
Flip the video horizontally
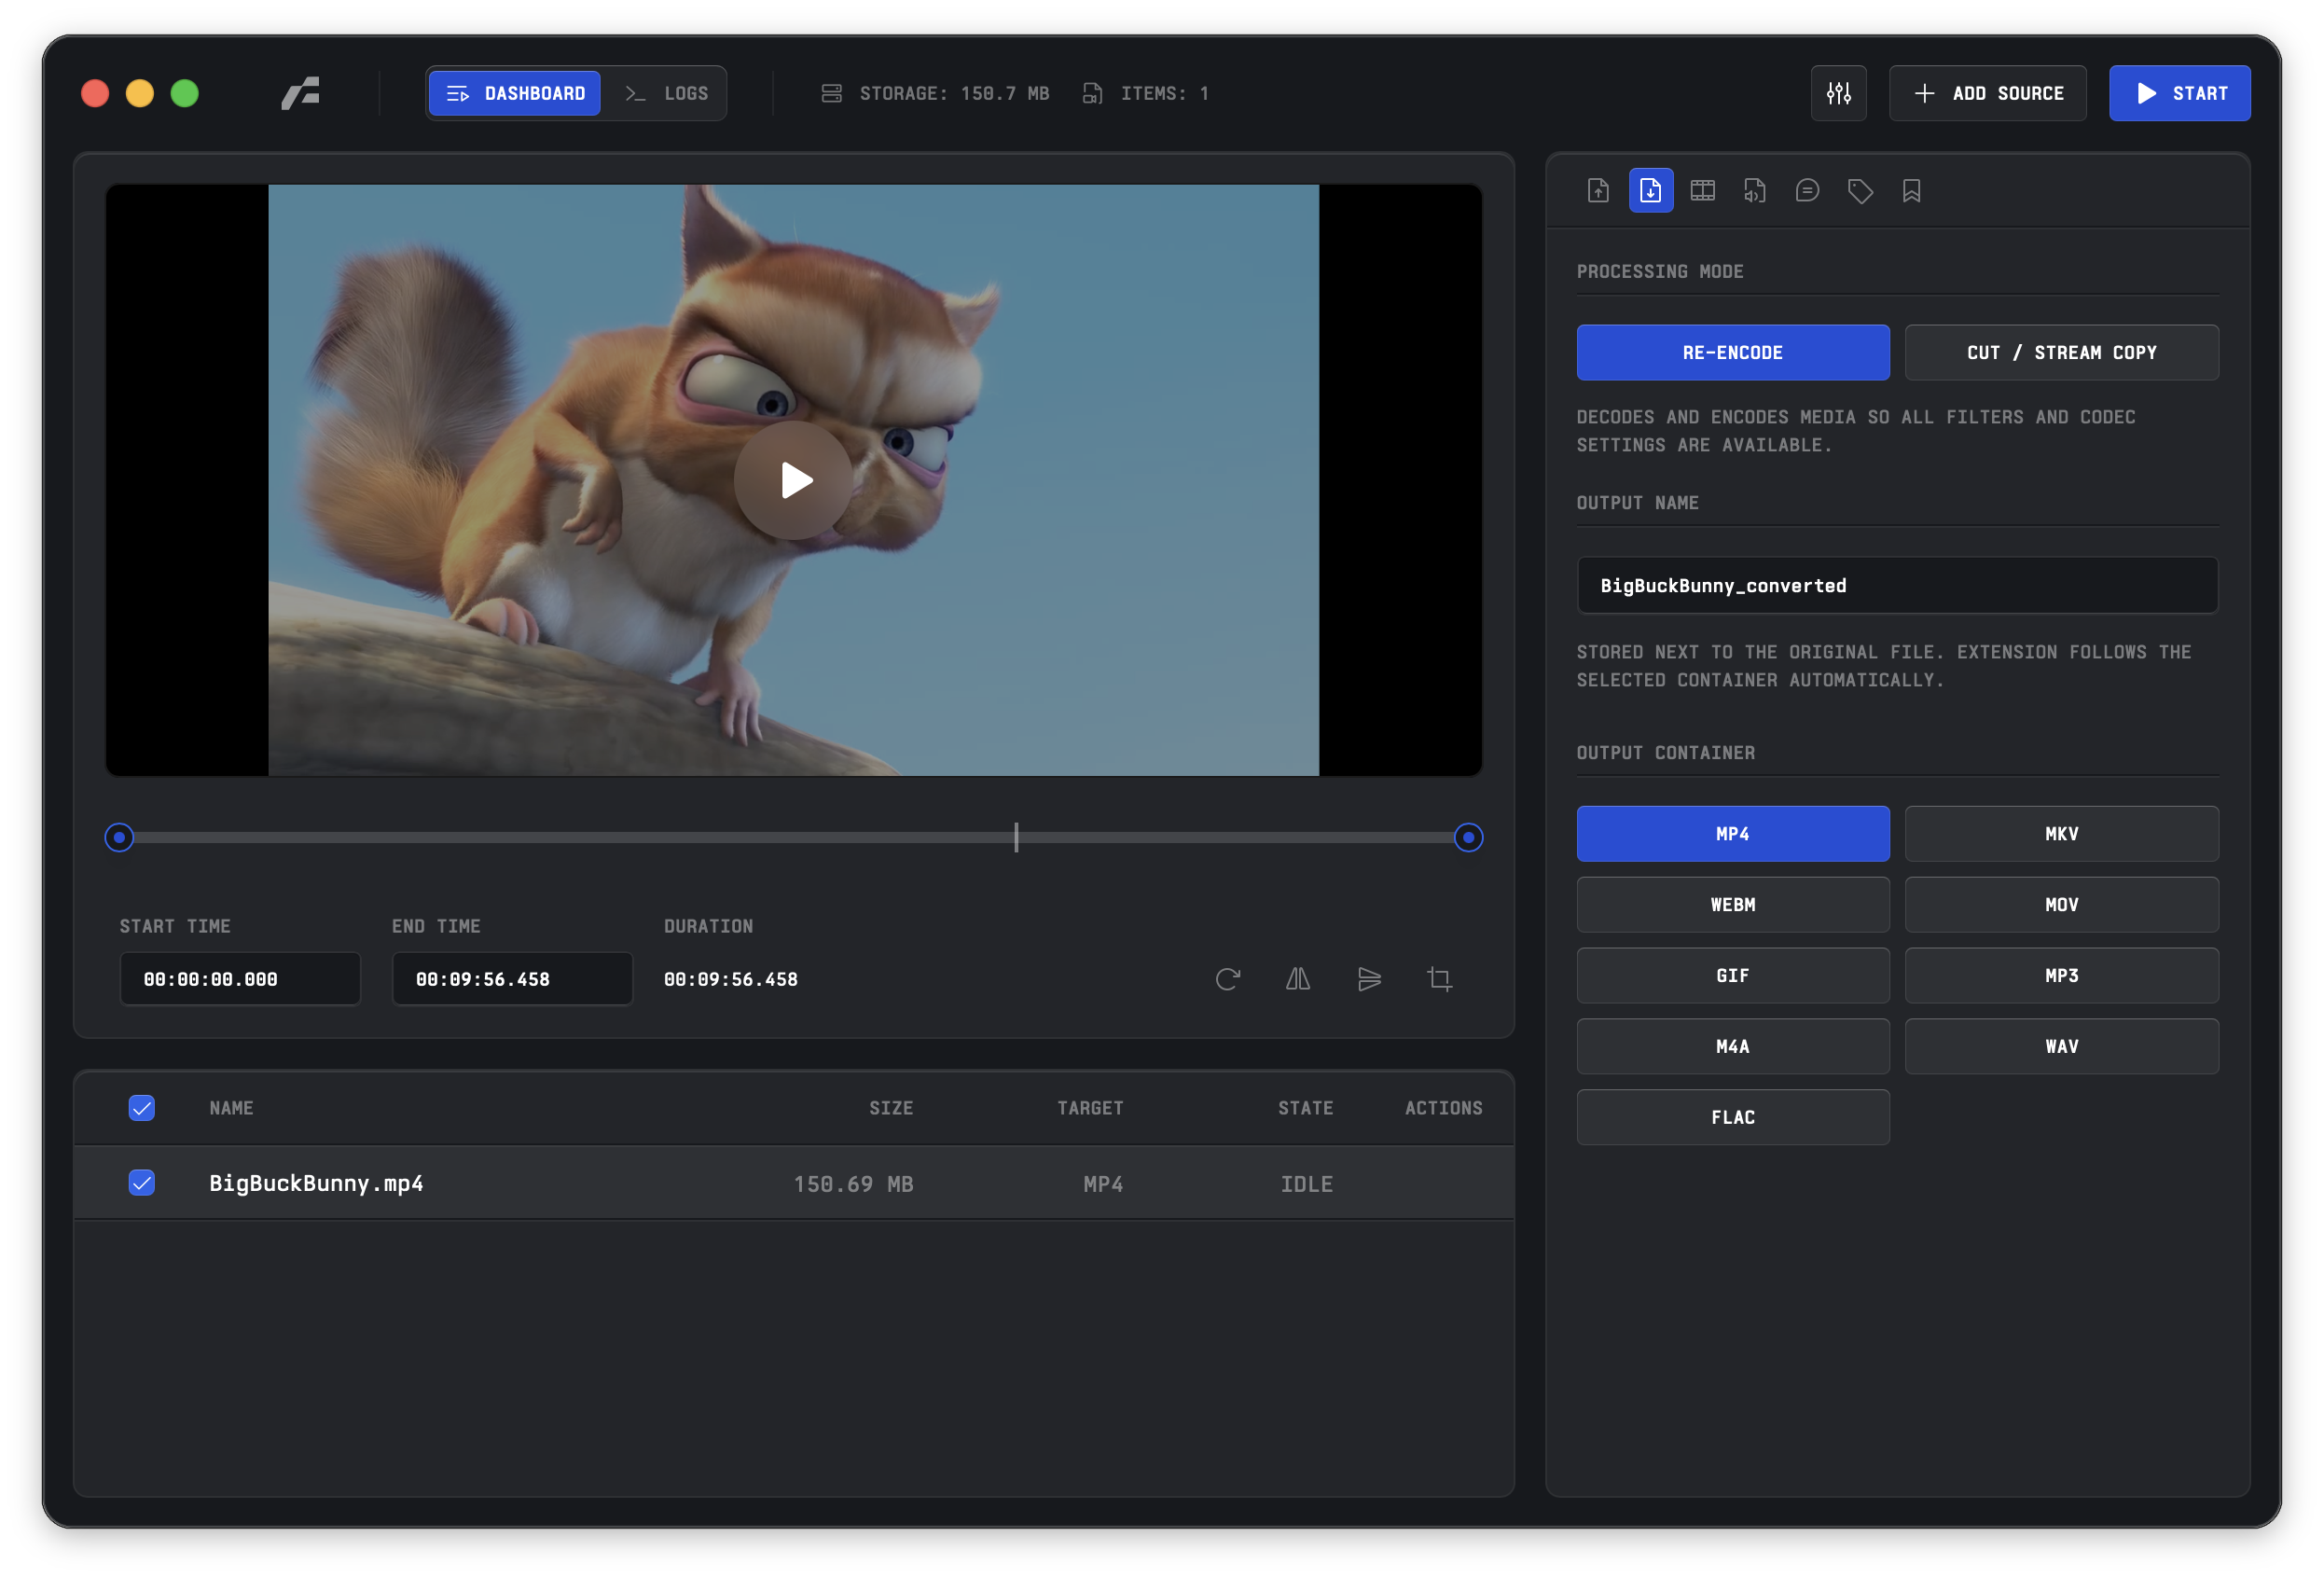(x=1297, y=979)
